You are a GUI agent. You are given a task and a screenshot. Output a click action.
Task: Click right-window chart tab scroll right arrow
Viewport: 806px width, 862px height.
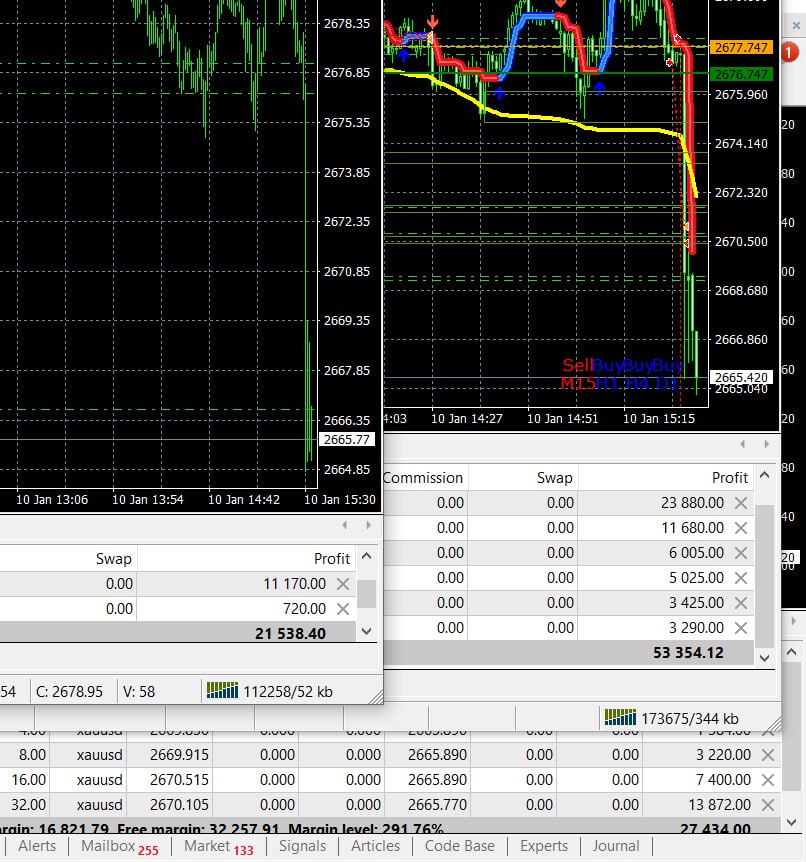click(766, 444)
